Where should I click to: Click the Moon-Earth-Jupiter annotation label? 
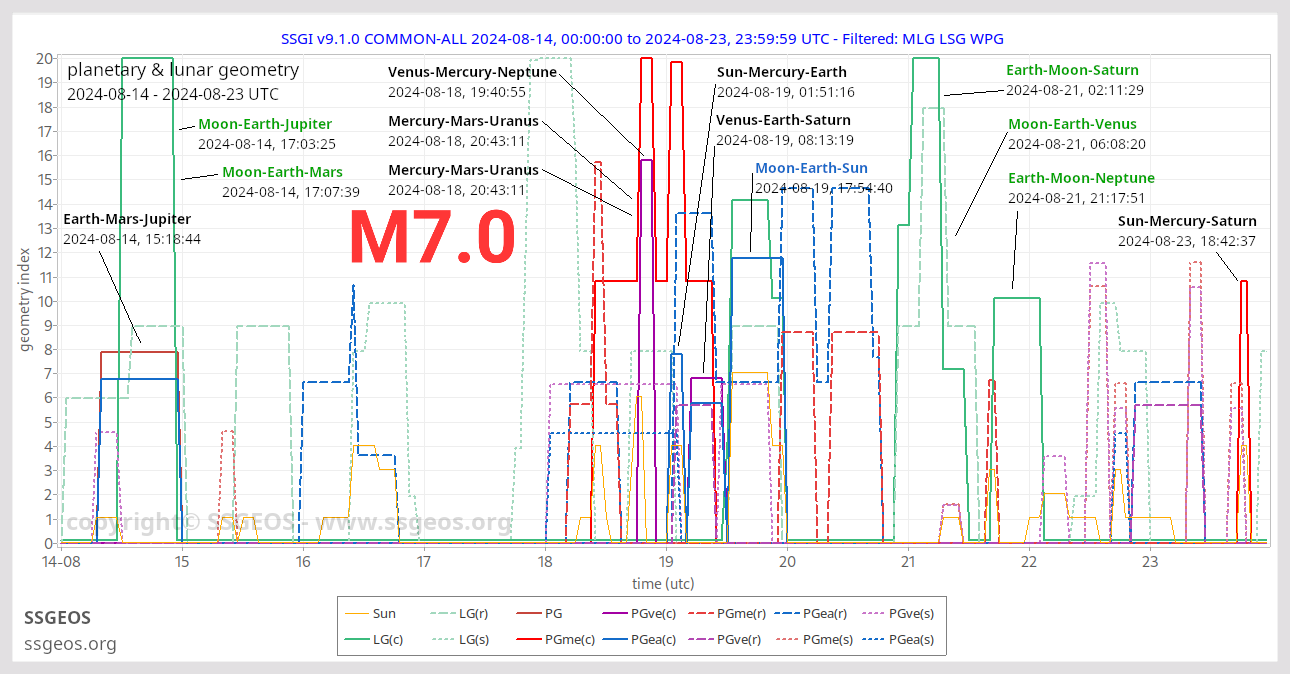coord(265,123)
